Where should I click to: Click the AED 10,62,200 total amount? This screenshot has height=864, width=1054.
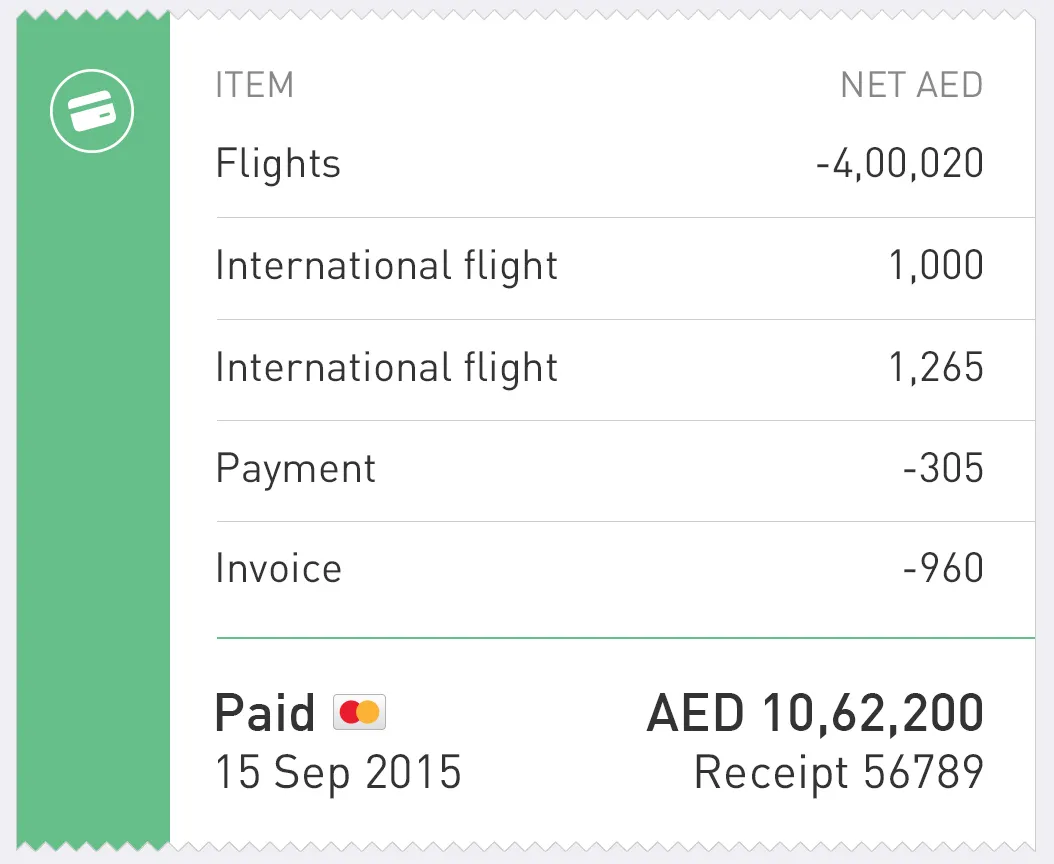815,714
